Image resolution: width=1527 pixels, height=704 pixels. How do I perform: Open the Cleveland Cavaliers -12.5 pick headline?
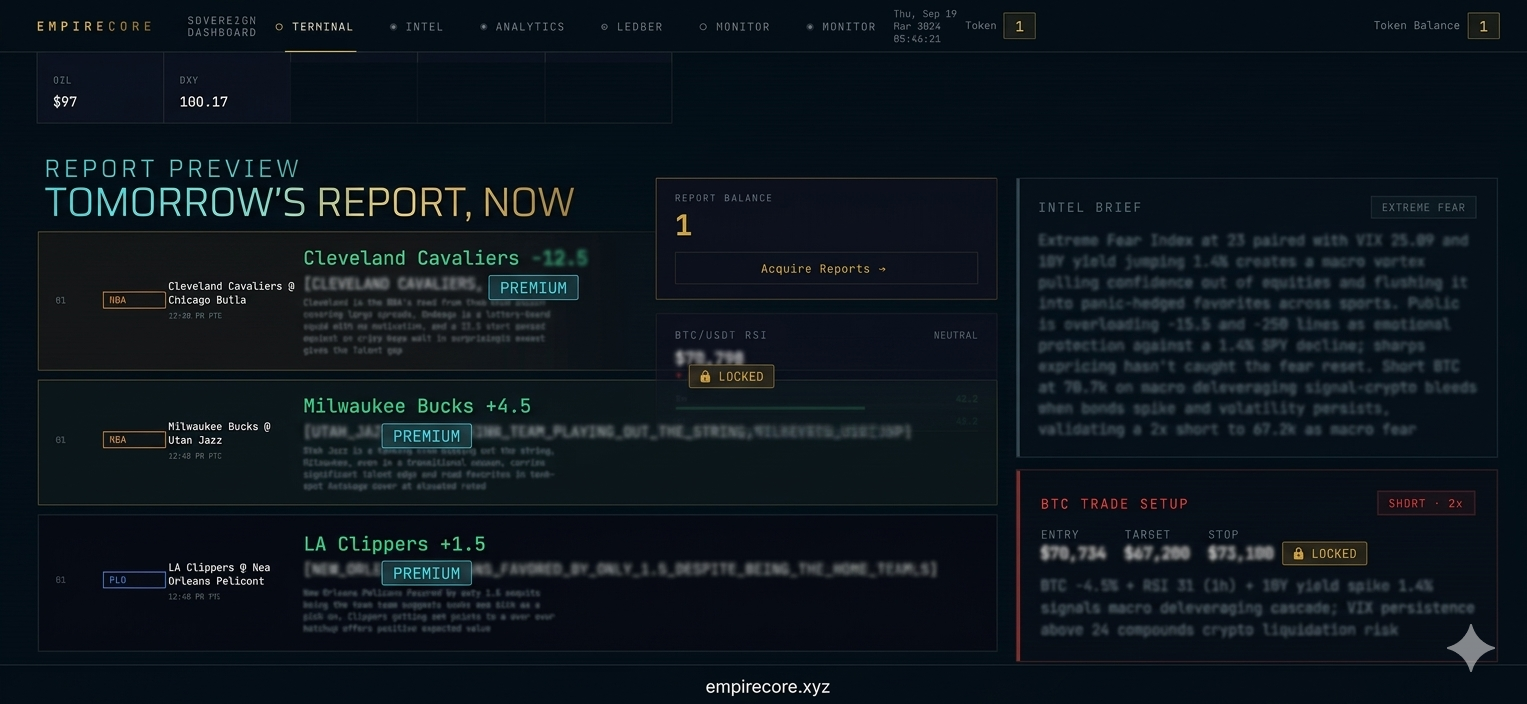pyautogui.click(x=445, y=258)
